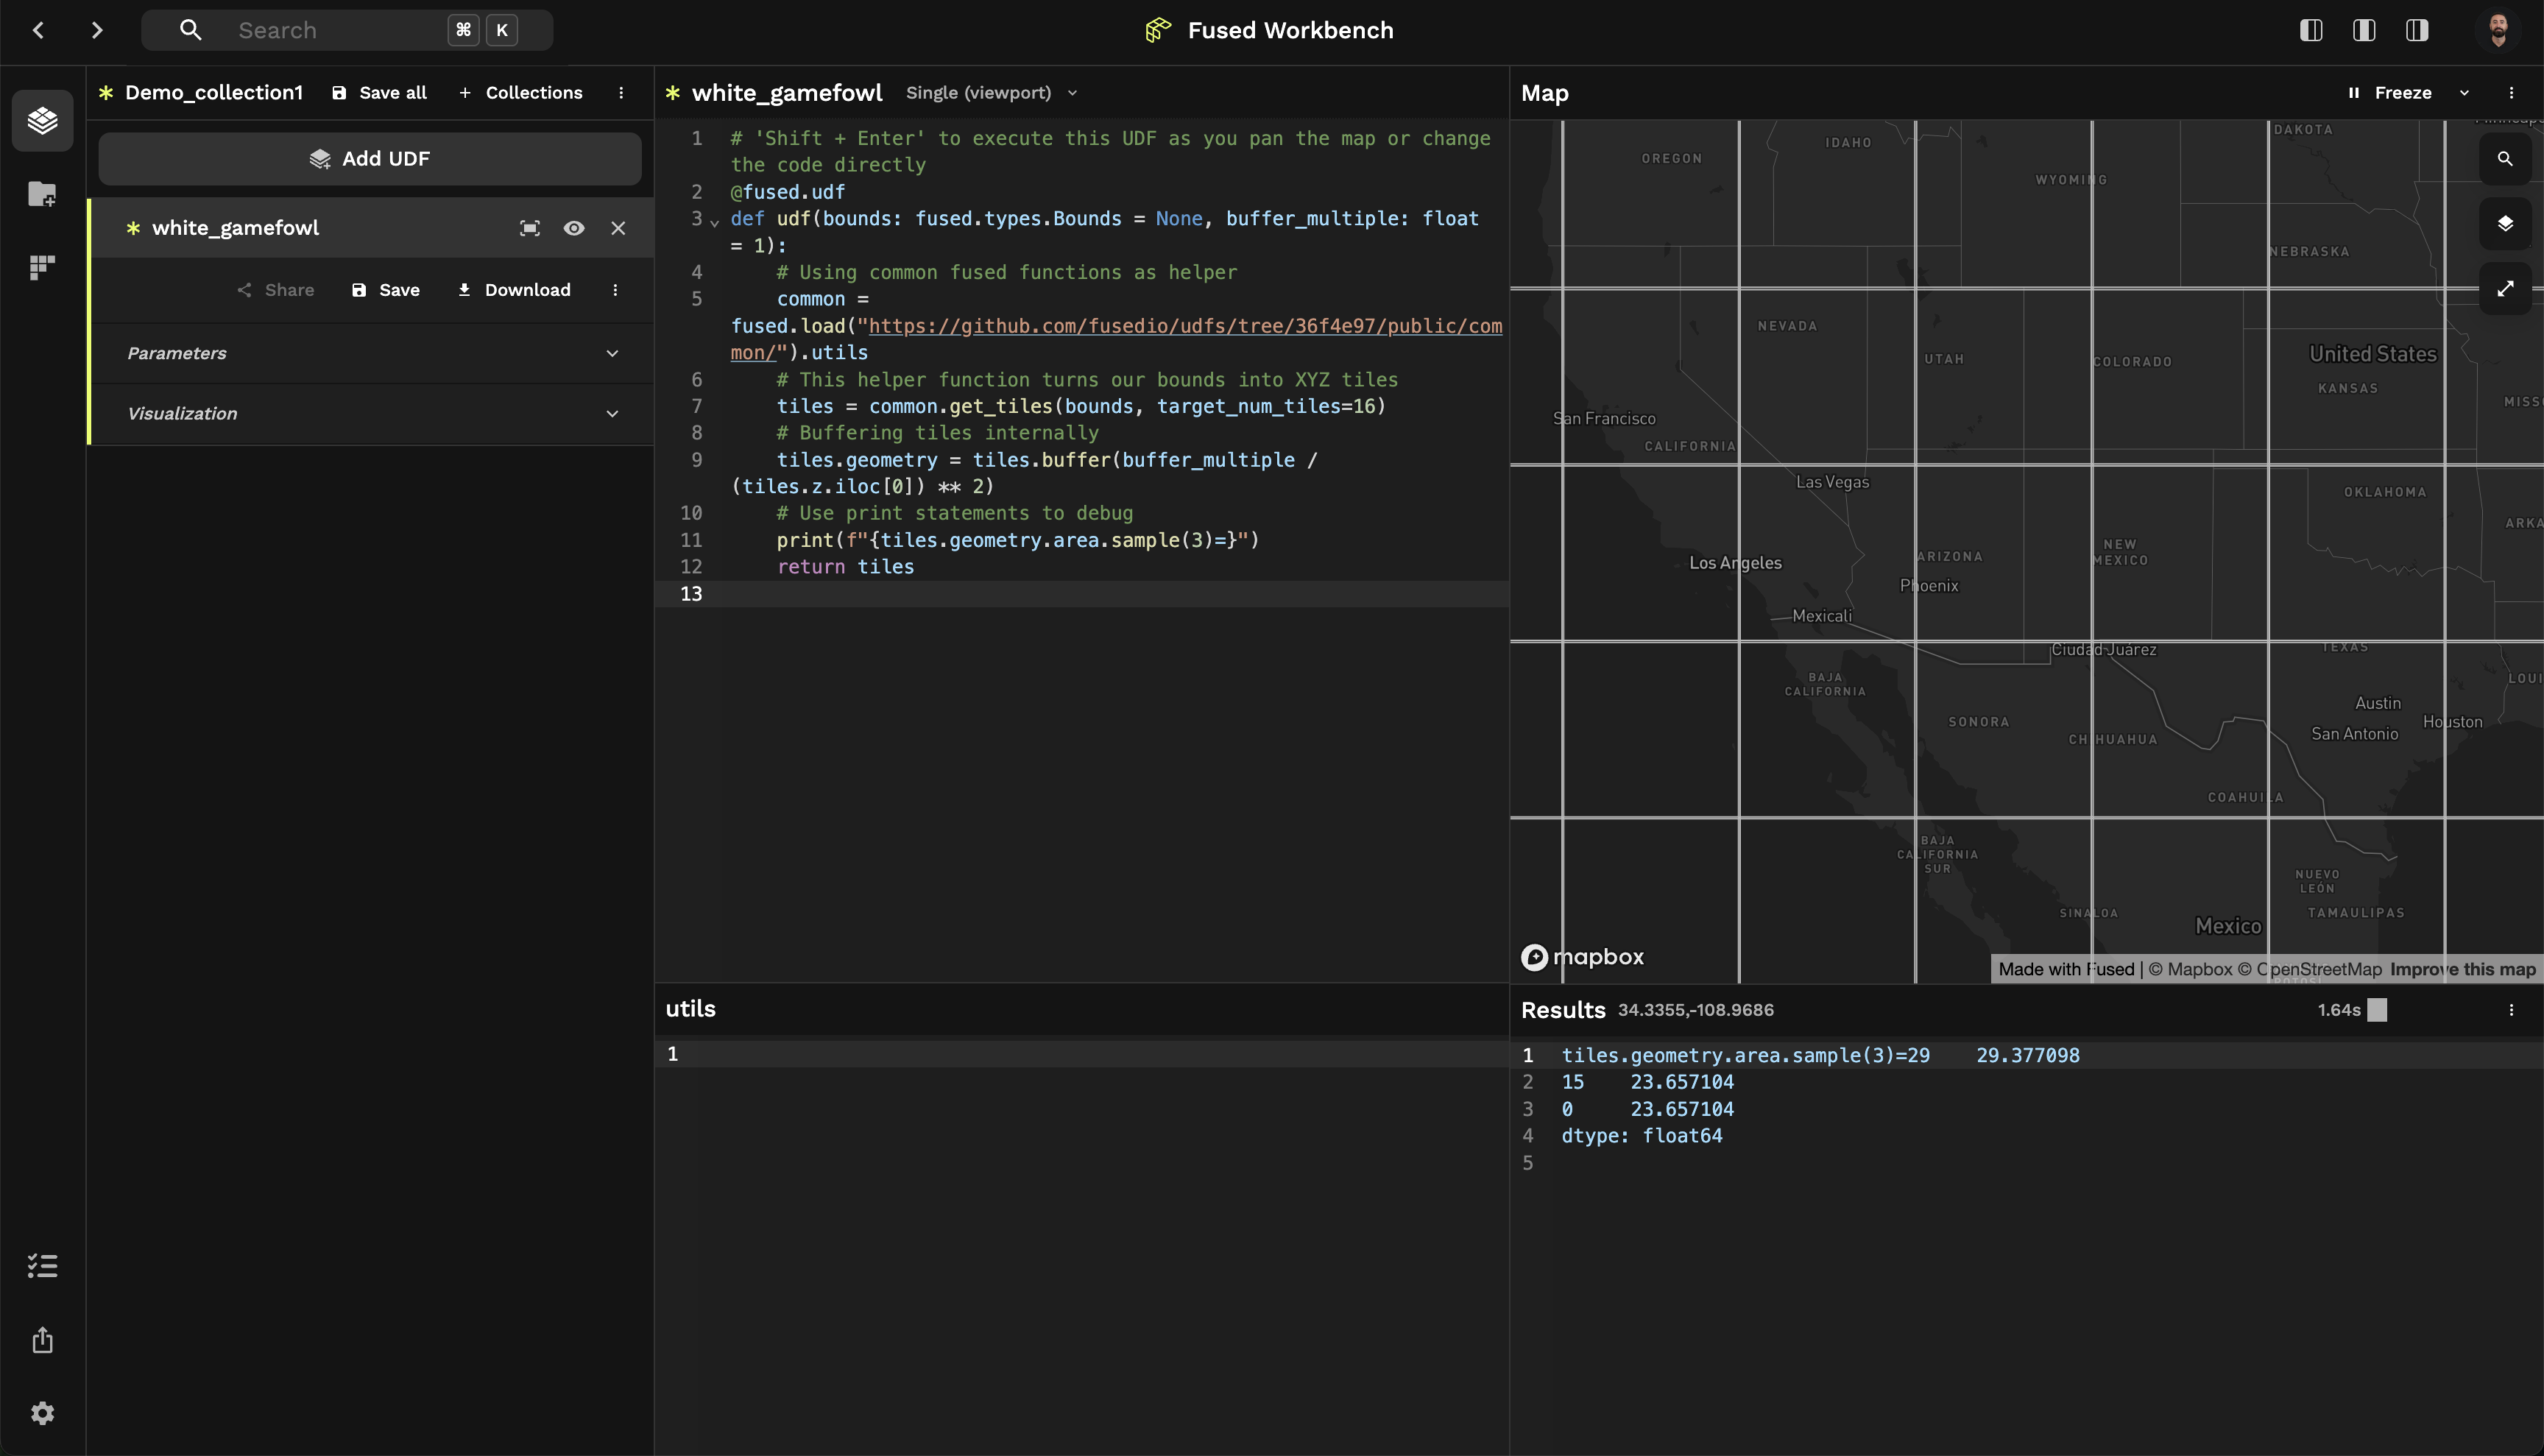The image size is (2544, 1456).
Task: Click the Share button
Action: point(276,290)
